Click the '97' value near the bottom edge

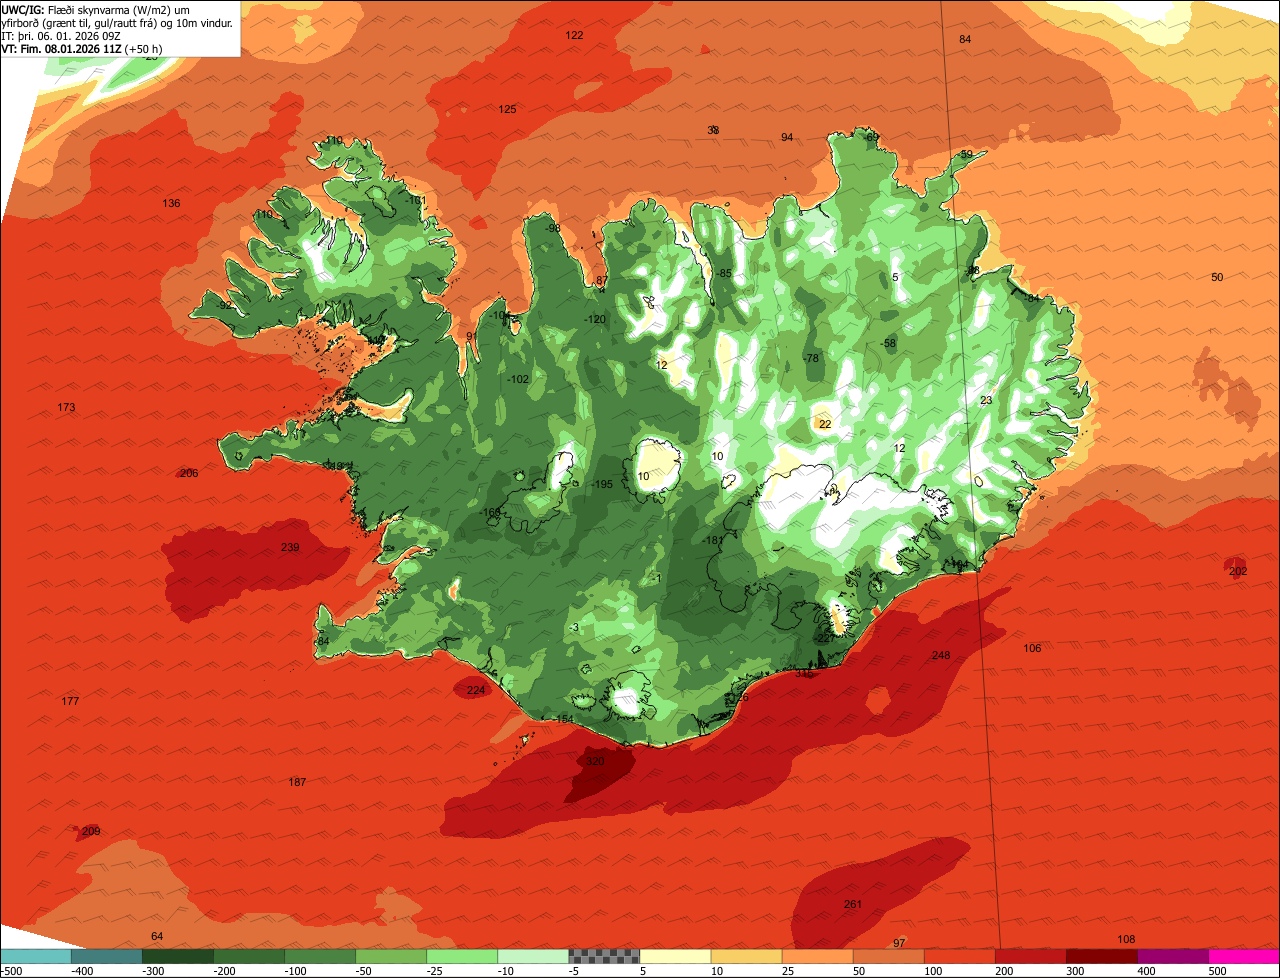pyautogui.click(x=899, y=943)
